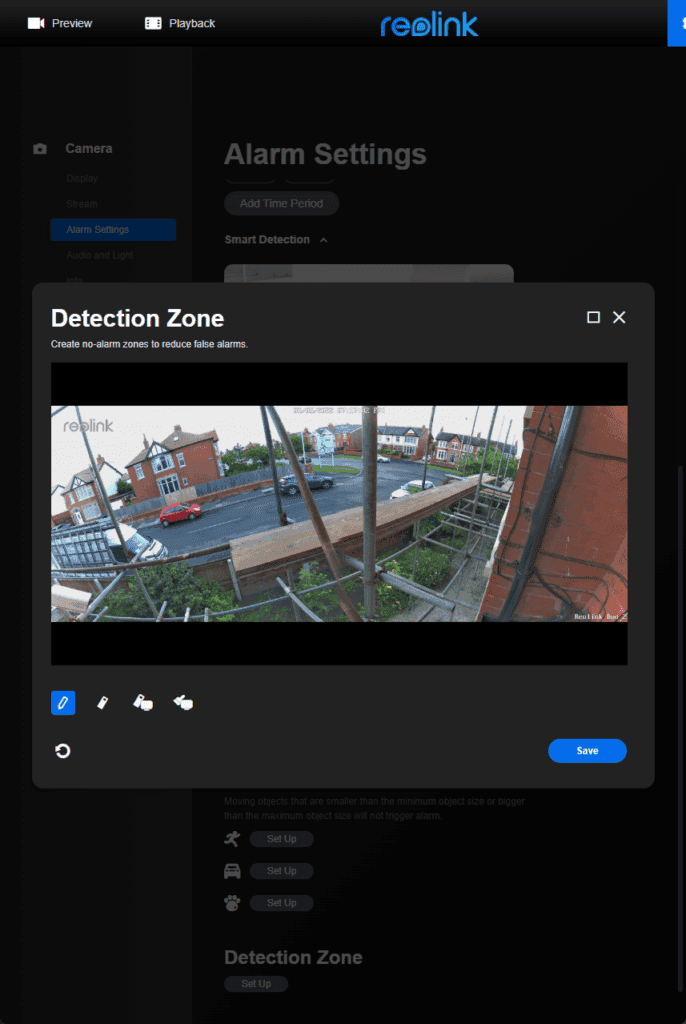Viewport: 686px width, 1024px height.
Task: Switch to the Playback tab
Action: (180, 23)
